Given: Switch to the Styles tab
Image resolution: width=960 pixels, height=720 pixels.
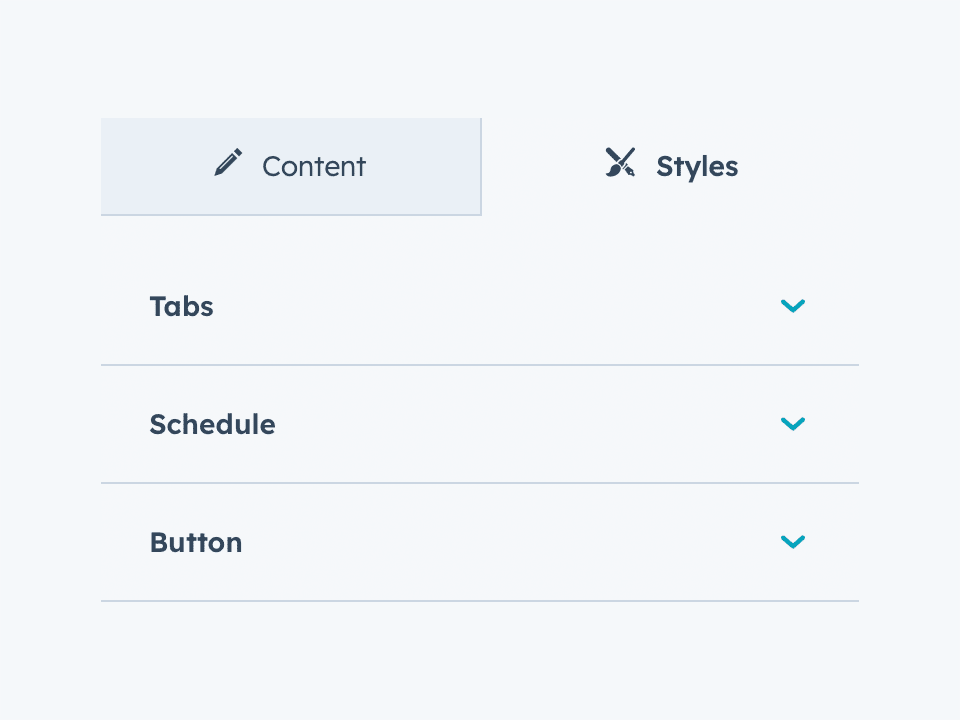Looking at the screenshot, I should click(670, 166).
